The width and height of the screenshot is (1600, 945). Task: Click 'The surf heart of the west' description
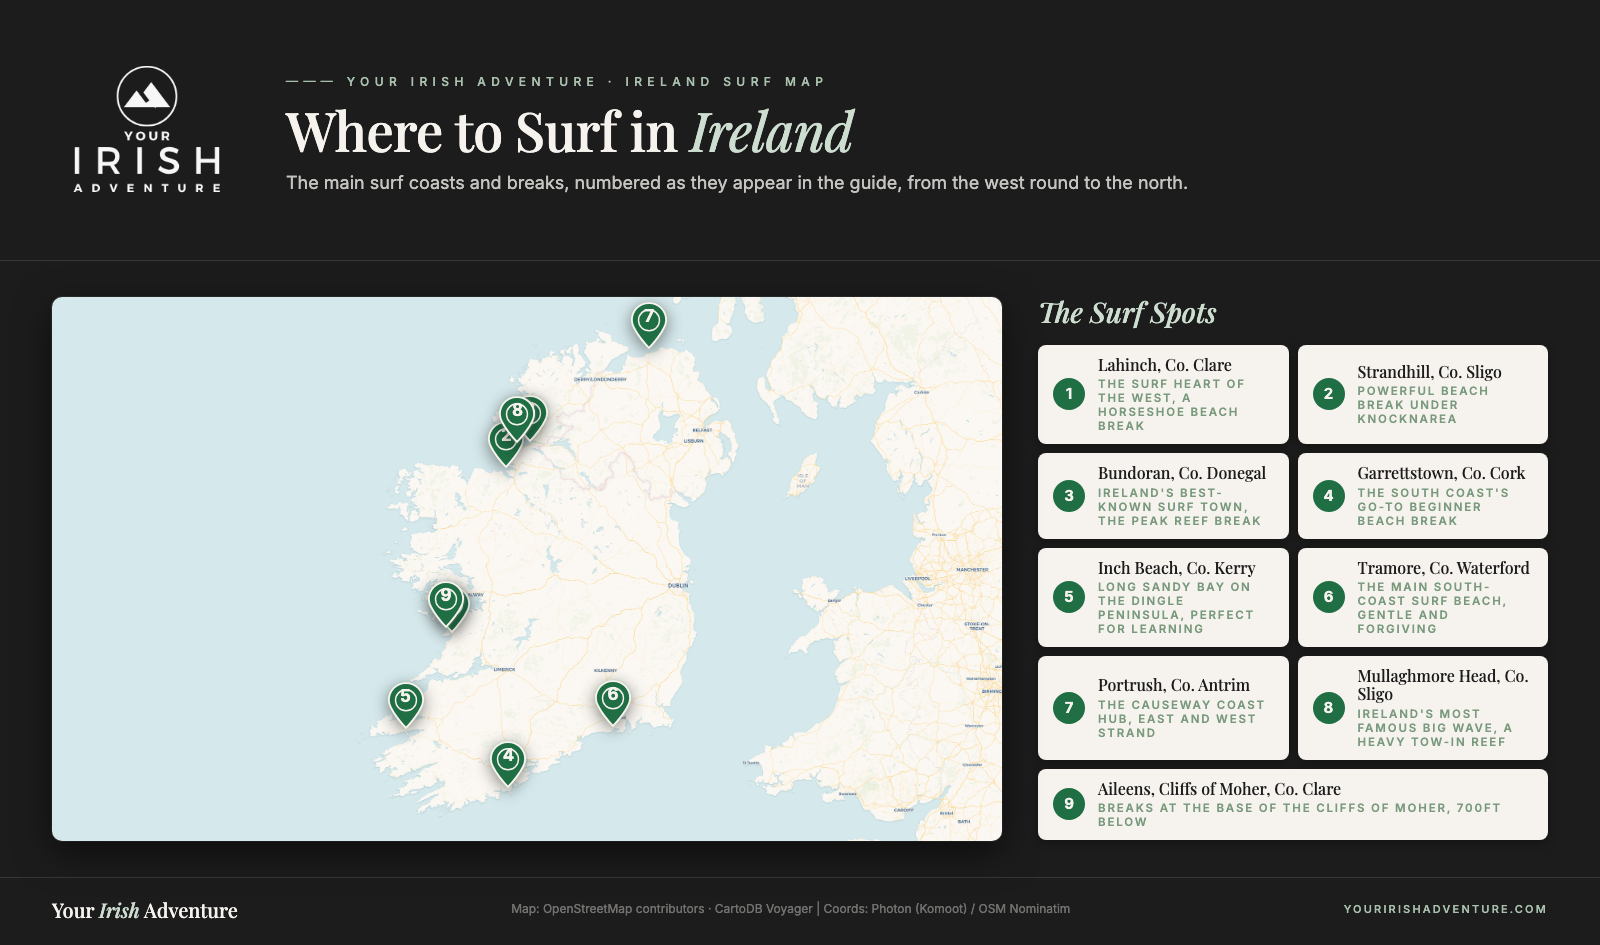point(1171,405)
